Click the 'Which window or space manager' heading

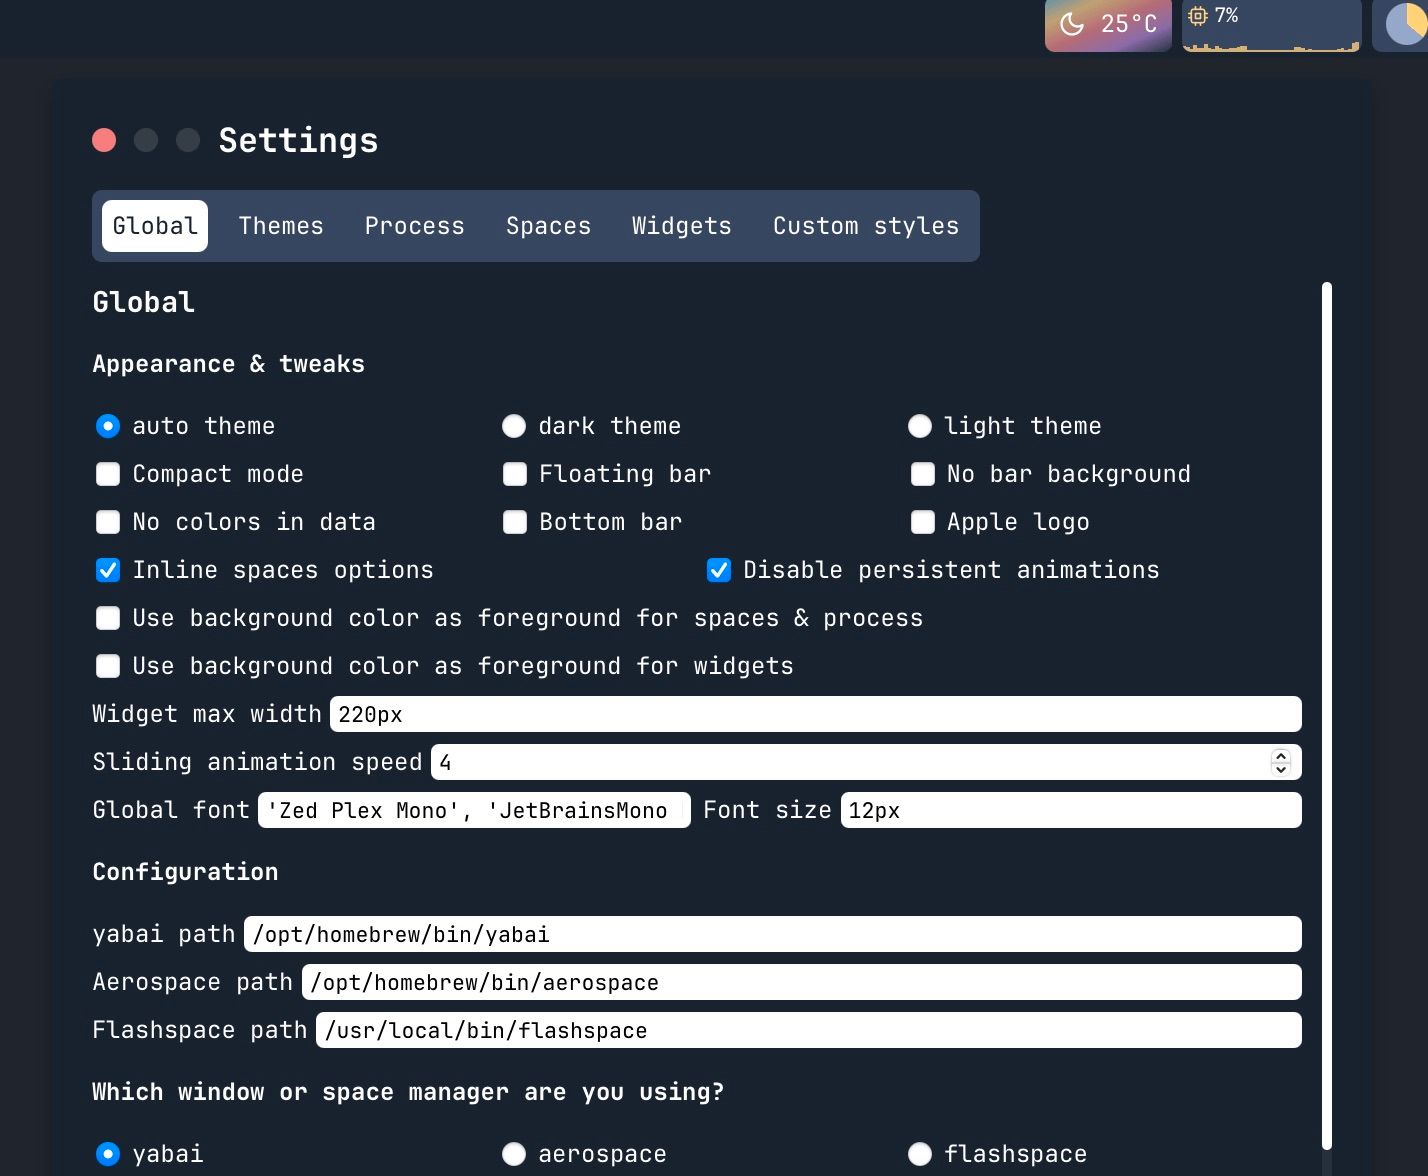[x=408, y=1092]
